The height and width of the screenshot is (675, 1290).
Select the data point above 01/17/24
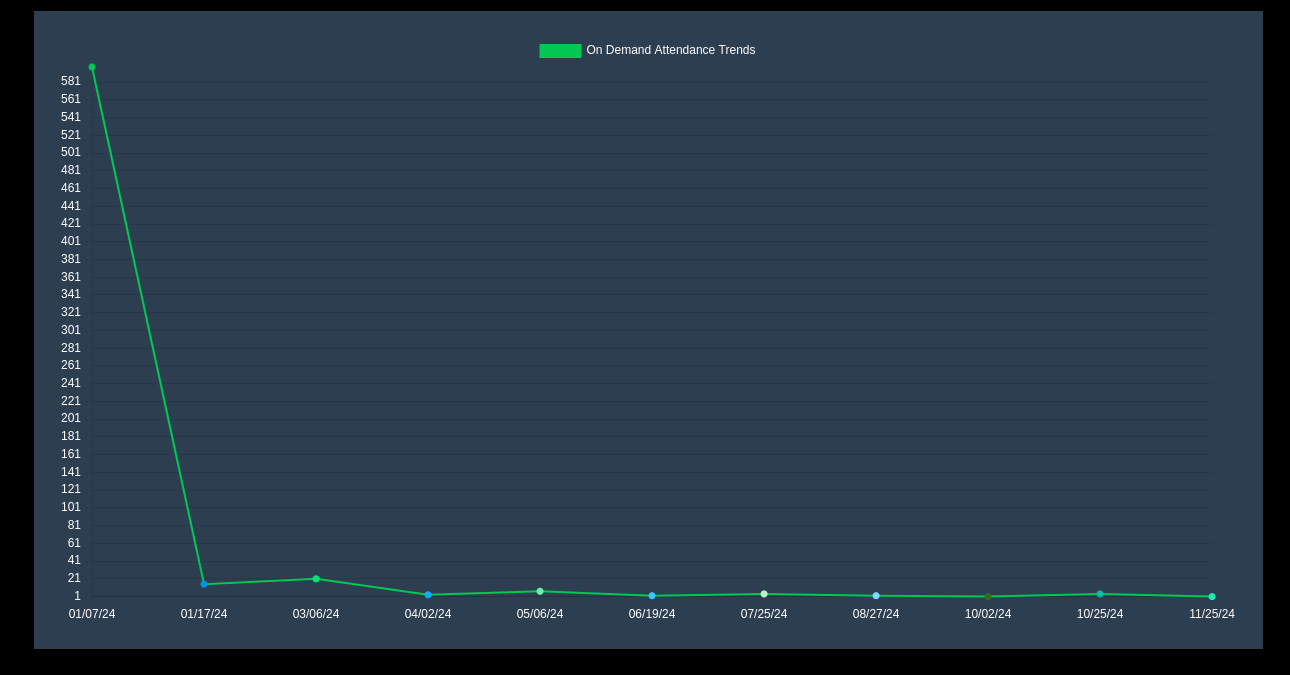point(203,583)
